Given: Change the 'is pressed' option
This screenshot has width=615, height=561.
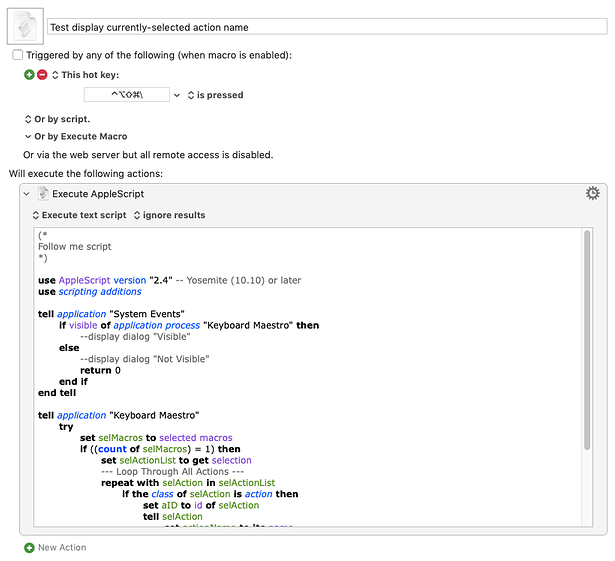Looking at the screenshot, I should [x=215, y=95].
